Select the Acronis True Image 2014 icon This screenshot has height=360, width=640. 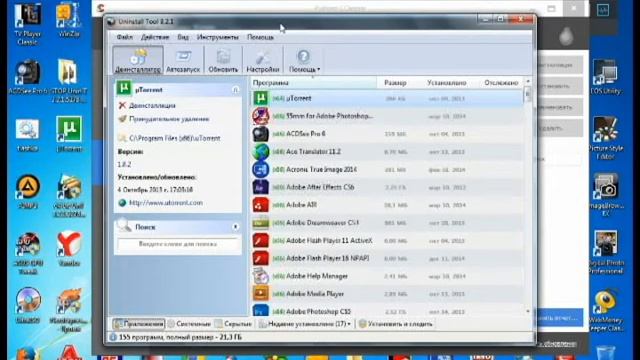click(260, 169)
